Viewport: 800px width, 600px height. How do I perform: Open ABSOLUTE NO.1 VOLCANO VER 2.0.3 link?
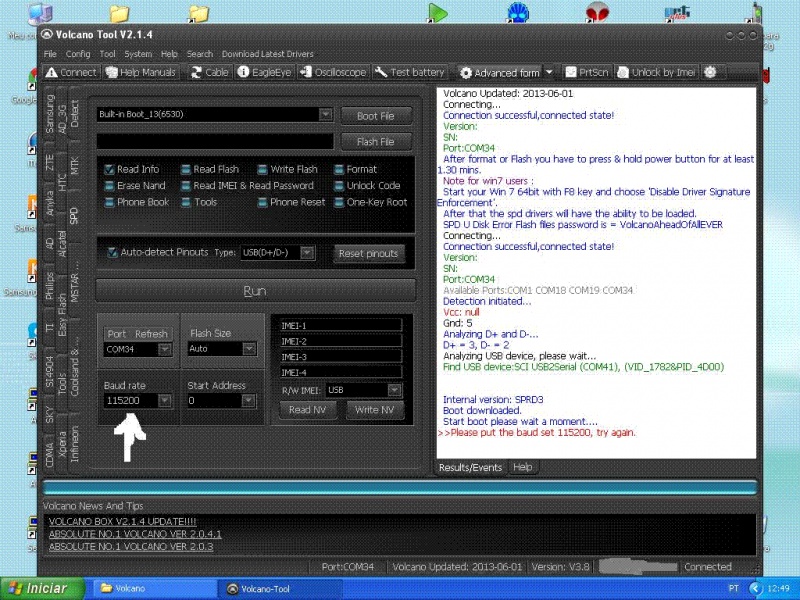(x=131, y=546)
